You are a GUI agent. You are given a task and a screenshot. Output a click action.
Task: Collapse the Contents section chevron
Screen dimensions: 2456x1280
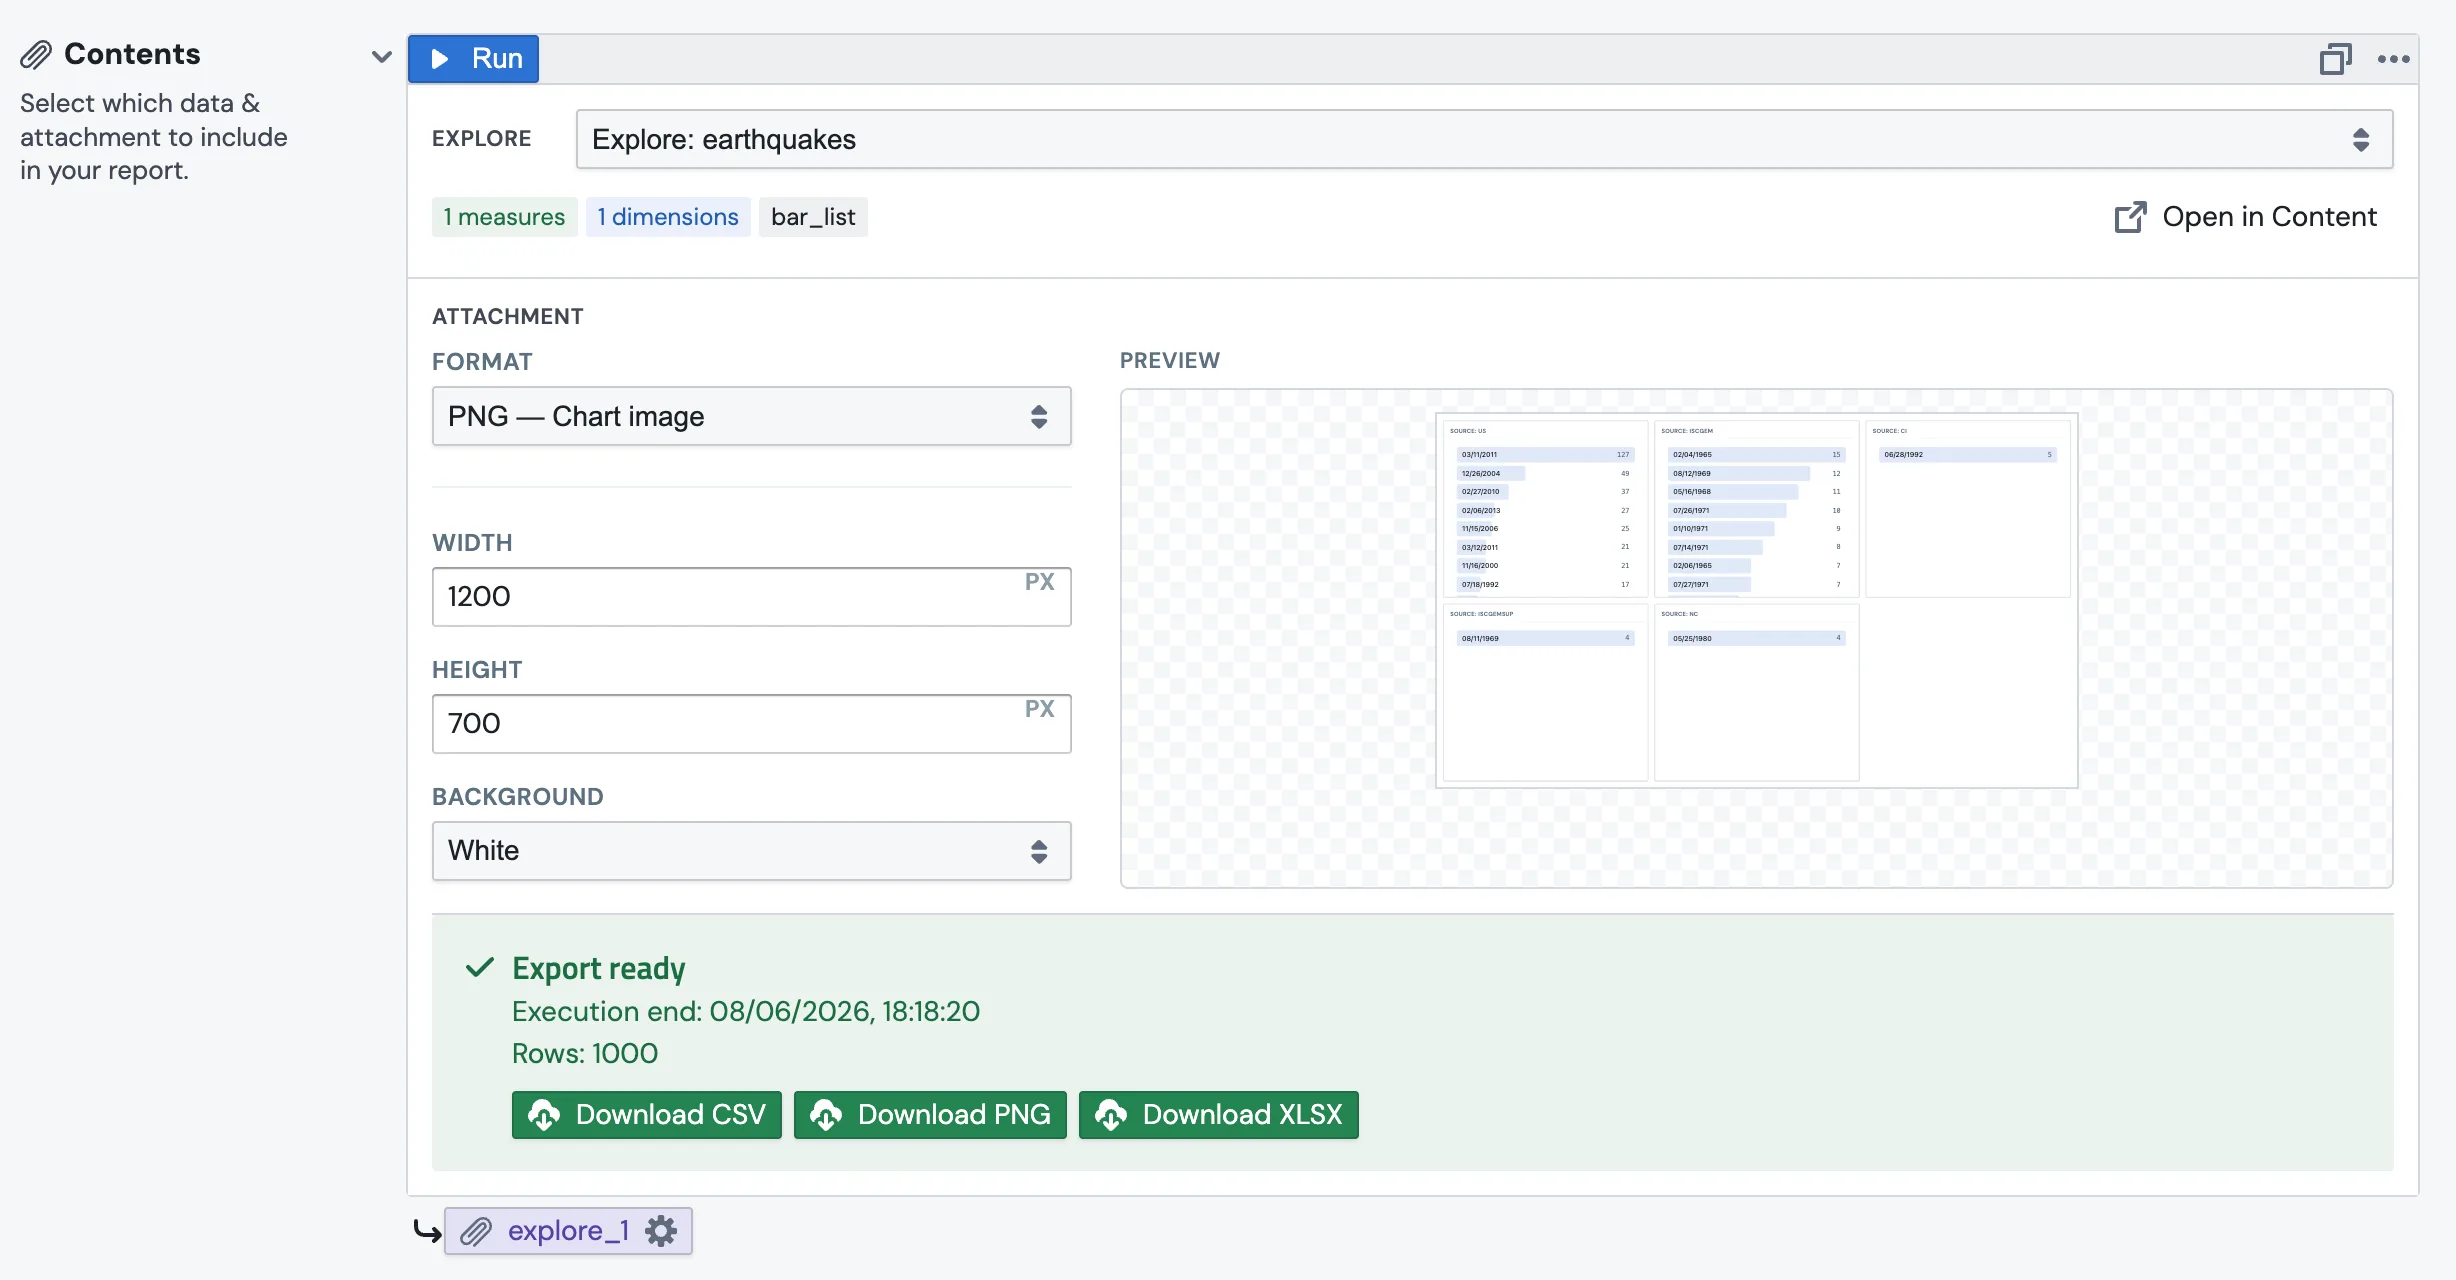click(381, 57)
